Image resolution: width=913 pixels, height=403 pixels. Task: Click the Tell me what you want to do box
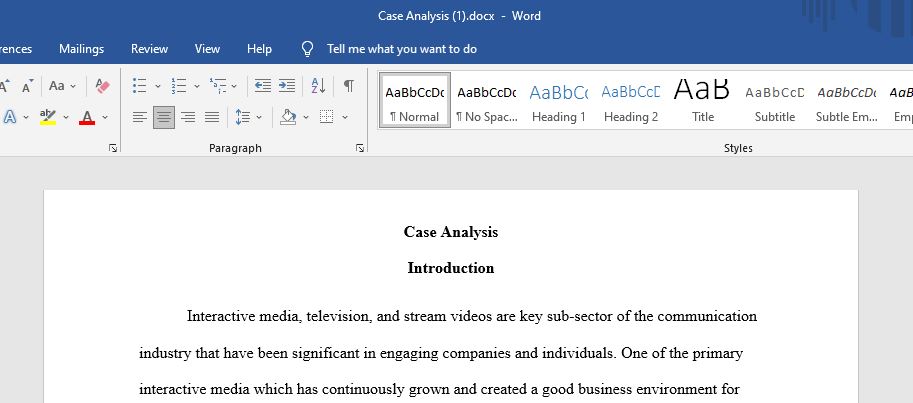[402, 49]
